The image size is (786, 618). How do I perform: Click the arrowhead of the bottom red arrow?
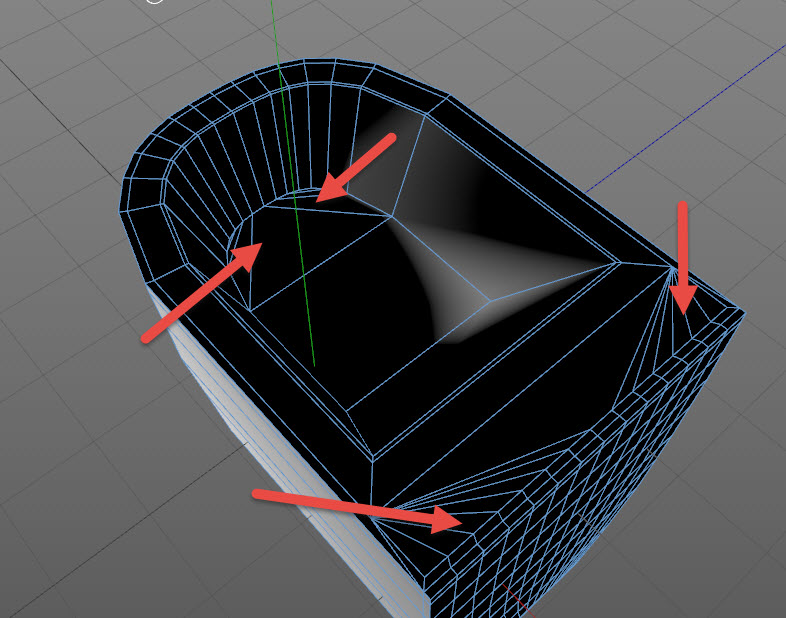tap(446, 520)
